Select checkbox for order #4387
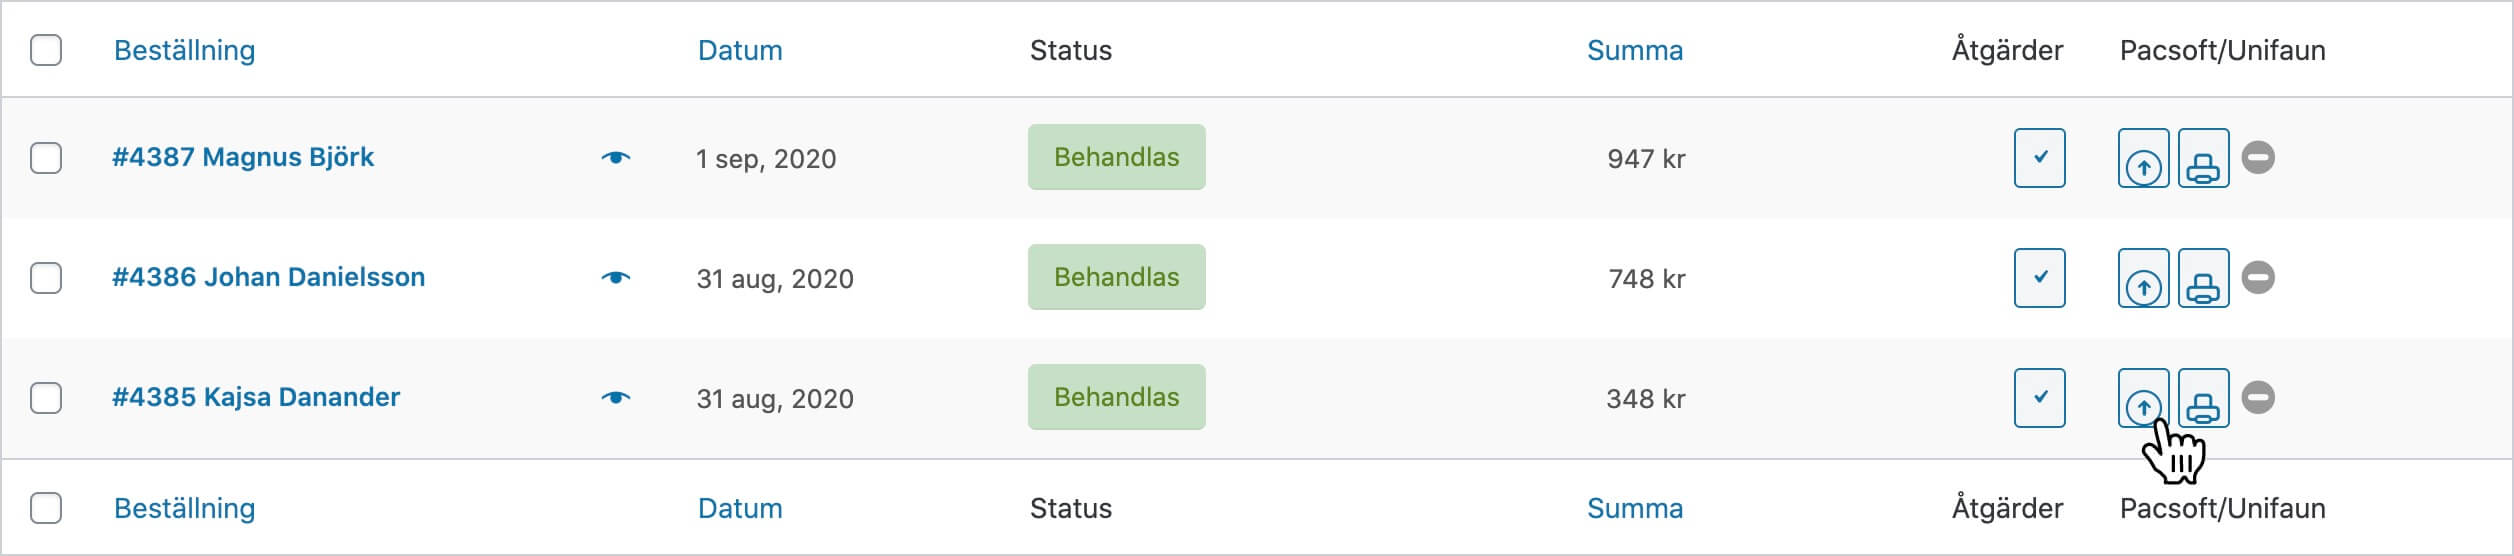The image size is (2514, 556). point(46,158)
